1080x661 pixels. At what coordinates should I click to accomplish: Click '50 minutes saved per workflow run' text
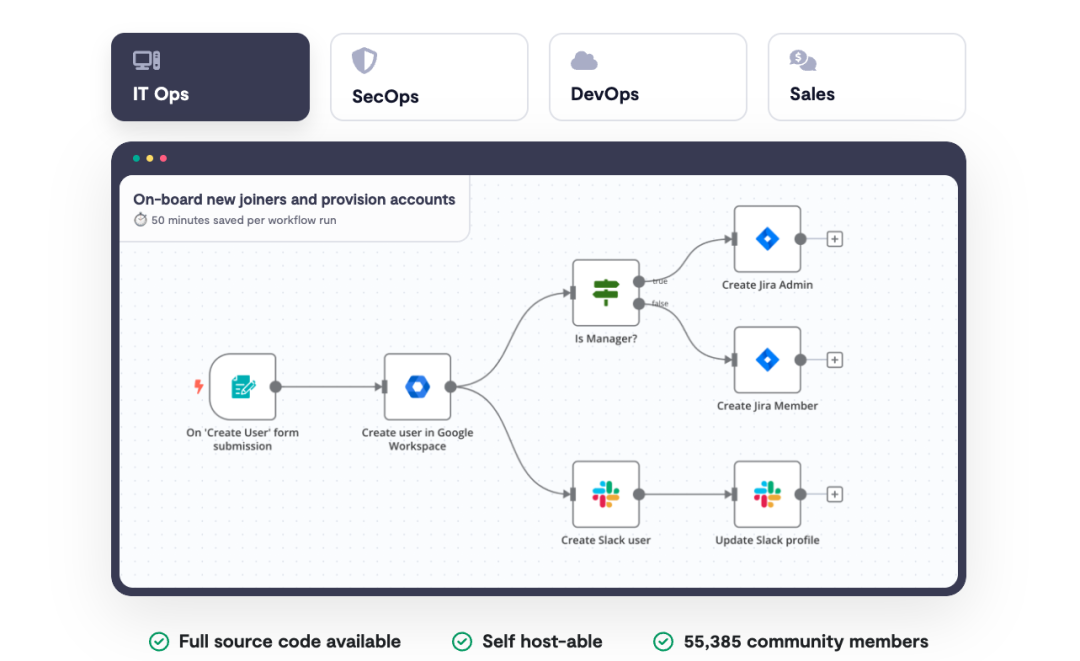[x=244, y=220]
